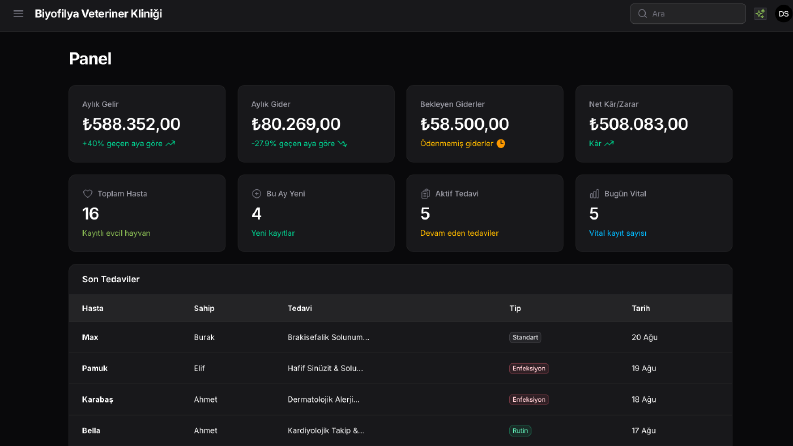Click the date 20 Ağu
Image resolution: width=793 pixels, height=446 pixels.
[644, 337]
